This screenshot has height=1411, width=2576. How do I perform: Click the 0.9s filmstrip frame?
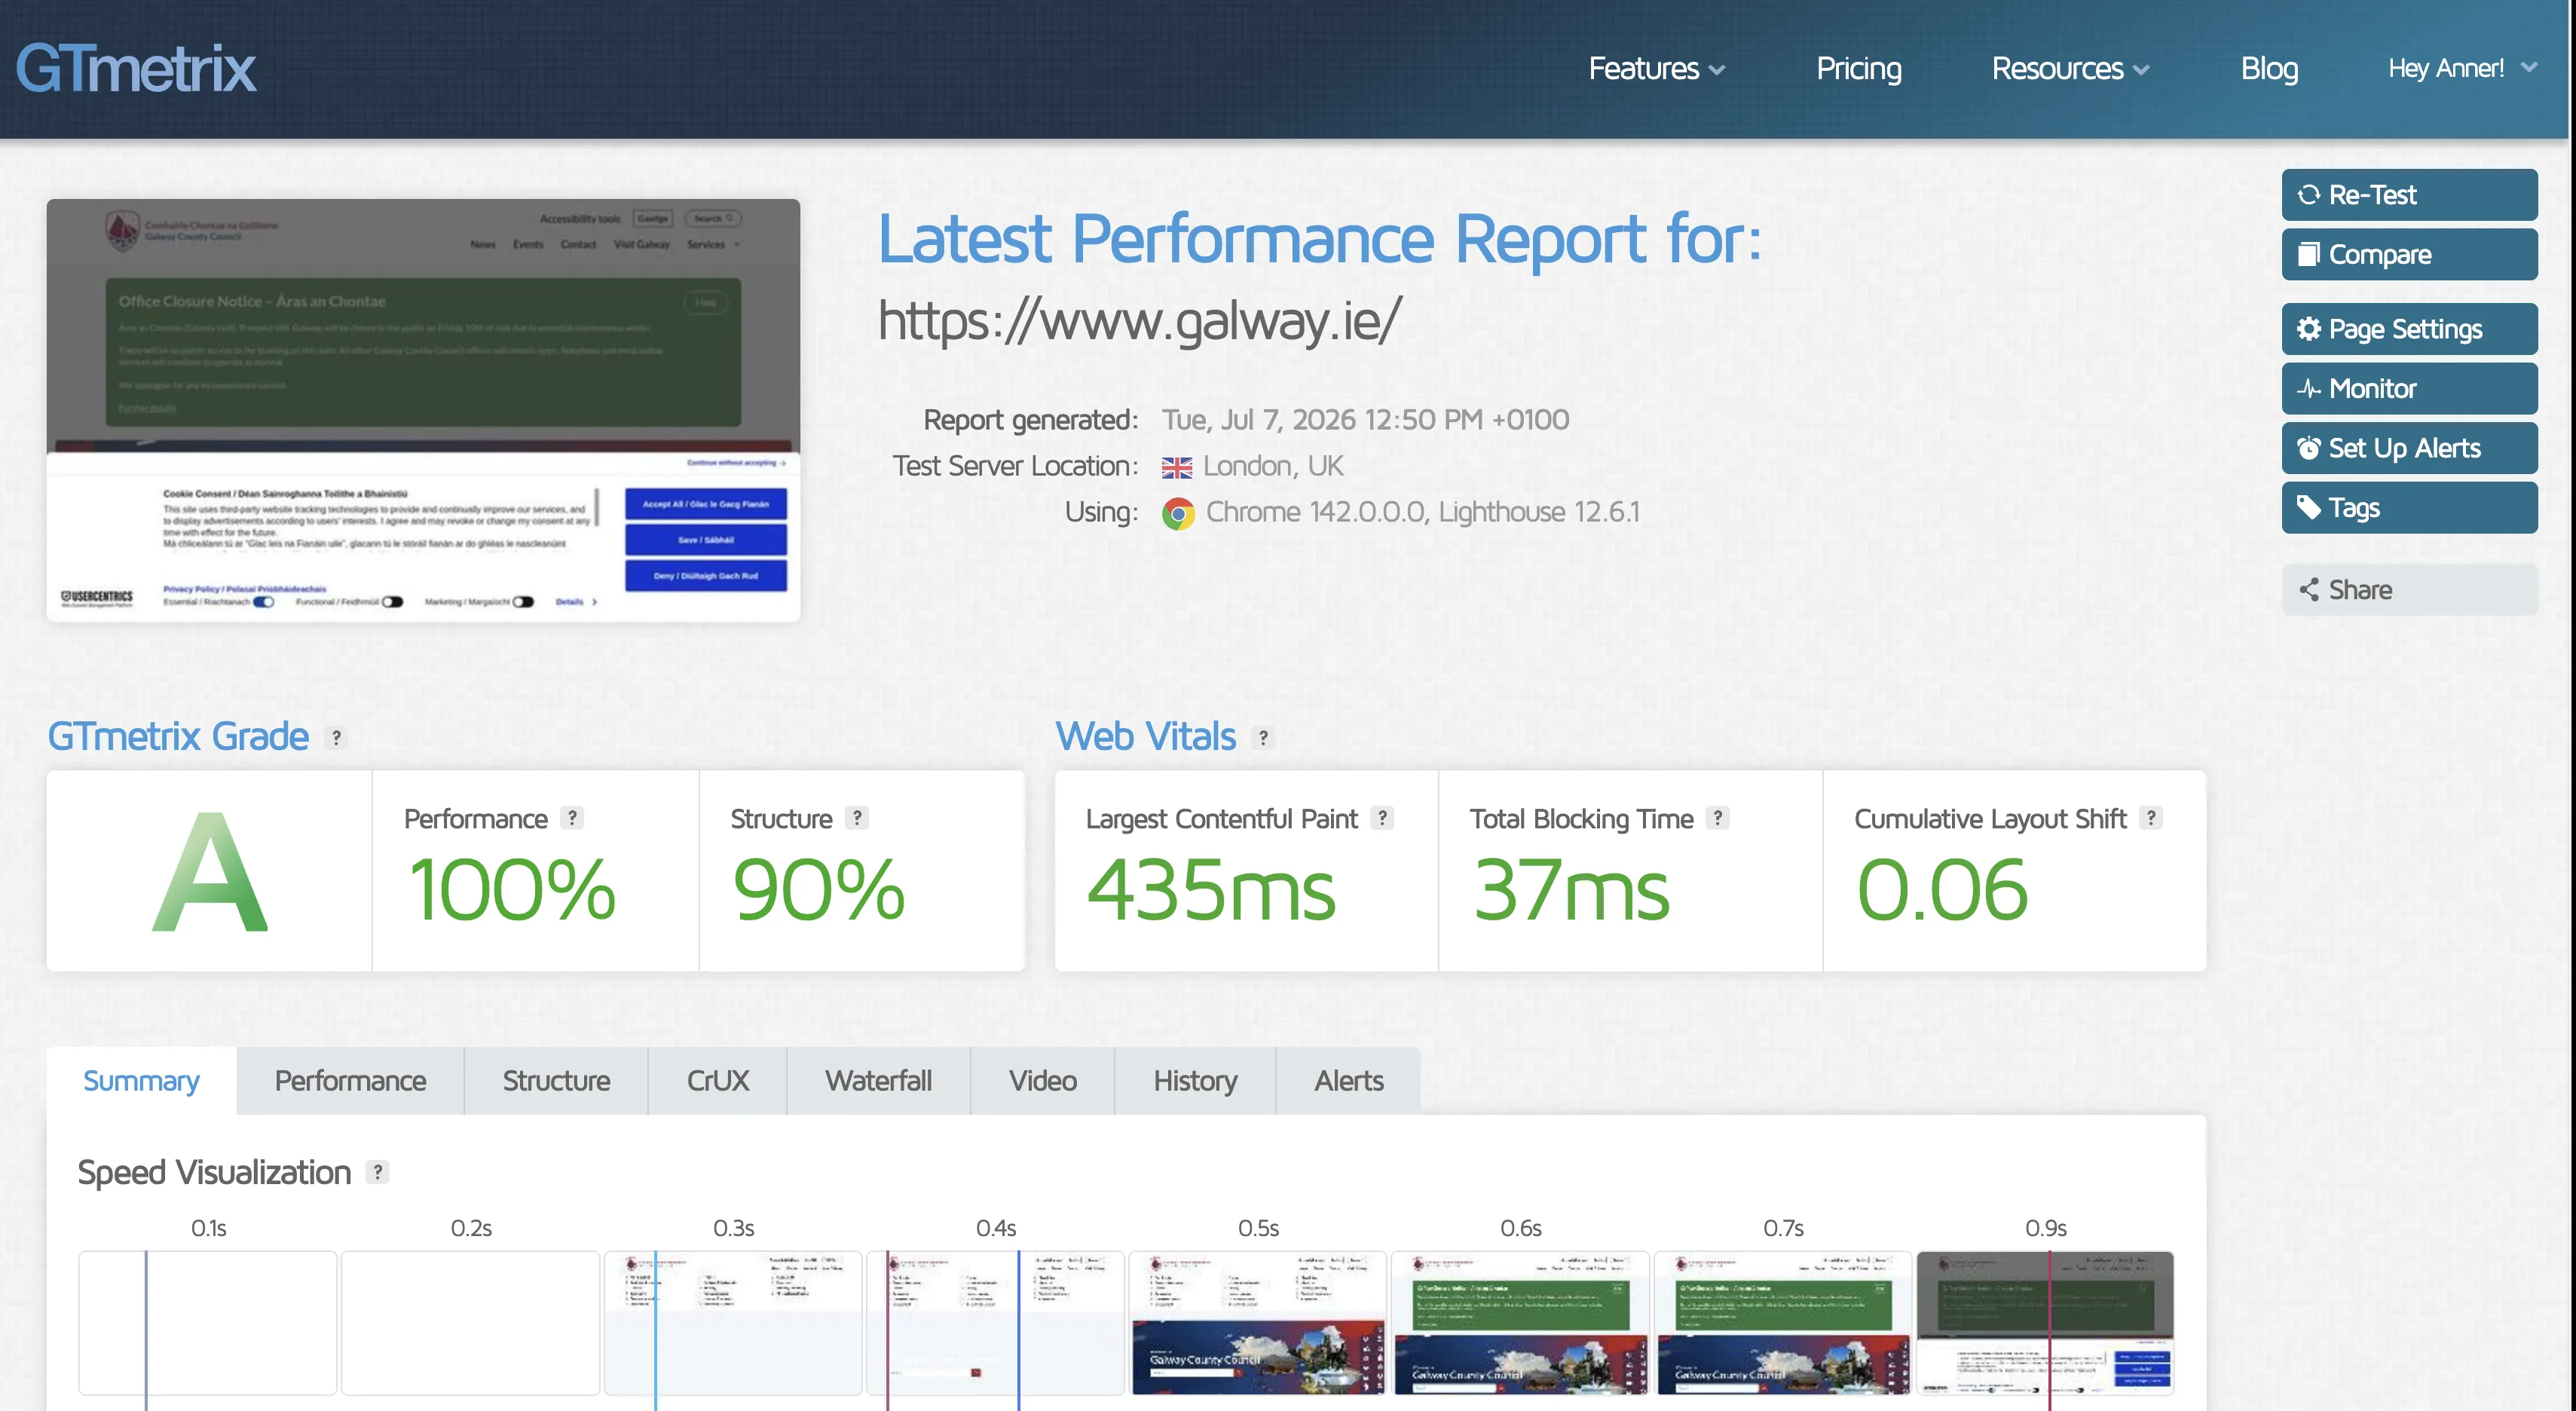click(2046, 1322)
